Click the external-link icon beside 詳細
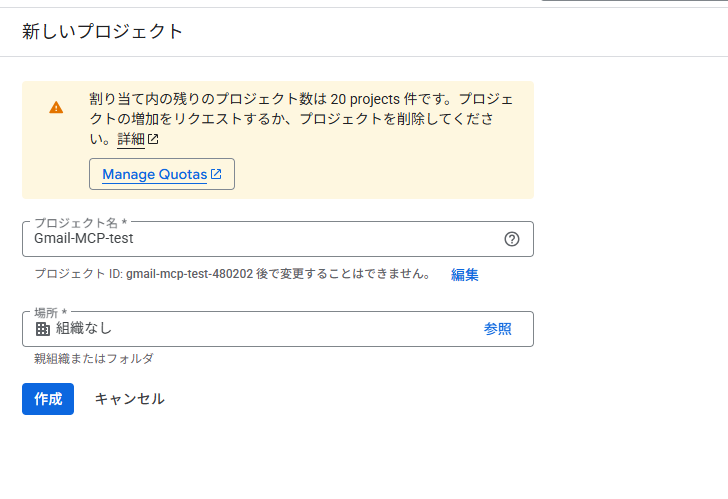The image size is (728, 499). (153, 139)
